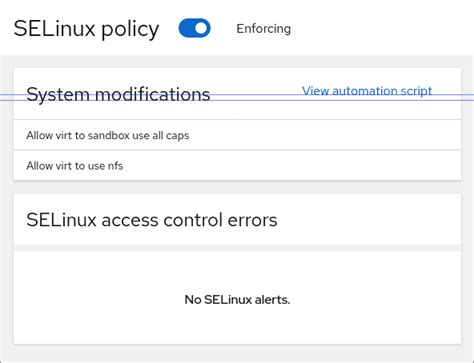Click the SELinux access control errors heading
Image resolution: width=474 pixels, height=363 pixels.
[x=152, y=220]
